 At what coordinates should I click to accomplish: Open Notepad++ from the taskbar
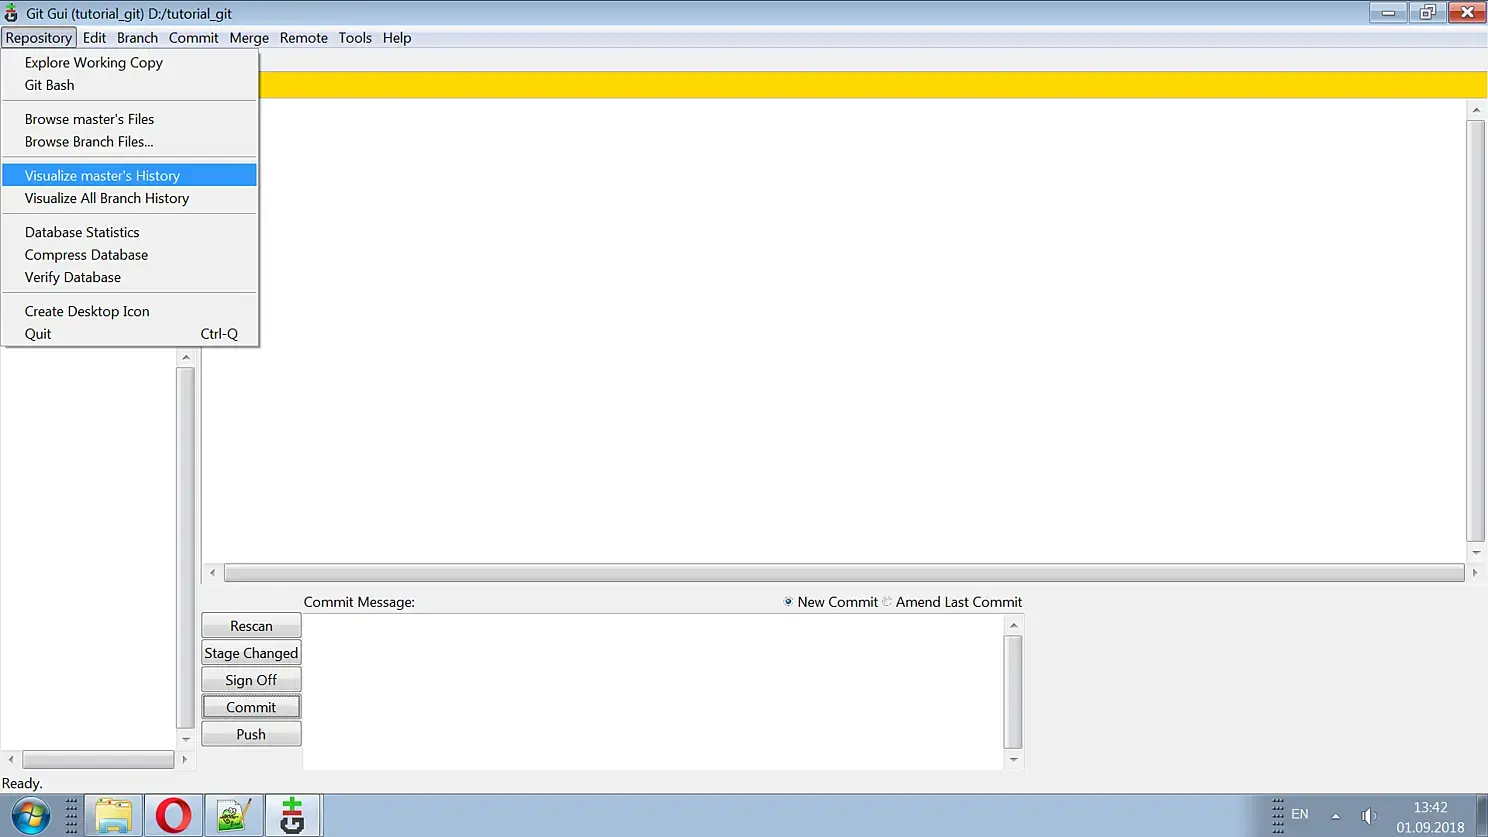[x=233, y=815]
